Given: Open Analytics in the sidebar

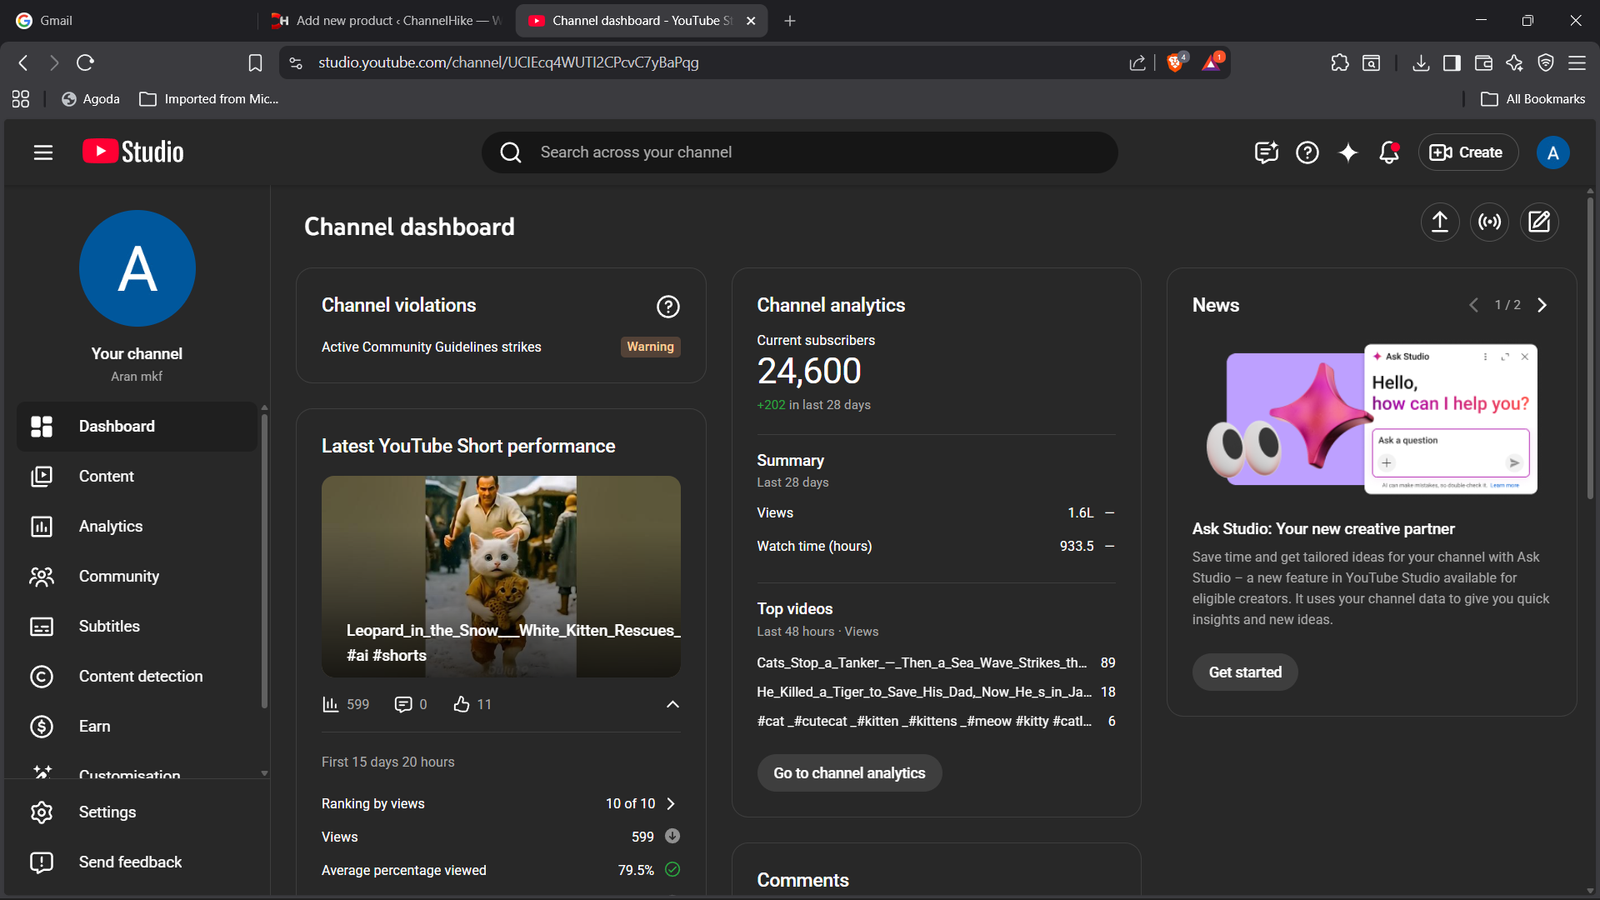Looking at the screenshot, I should [110, 526].
